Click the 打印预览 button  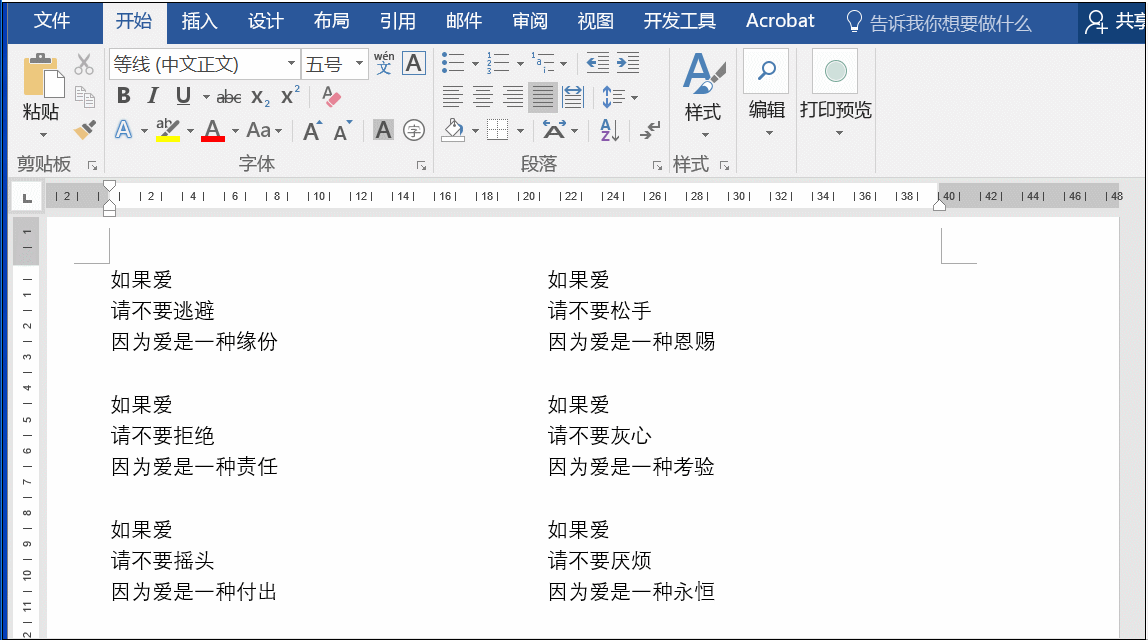coord(835,93)
